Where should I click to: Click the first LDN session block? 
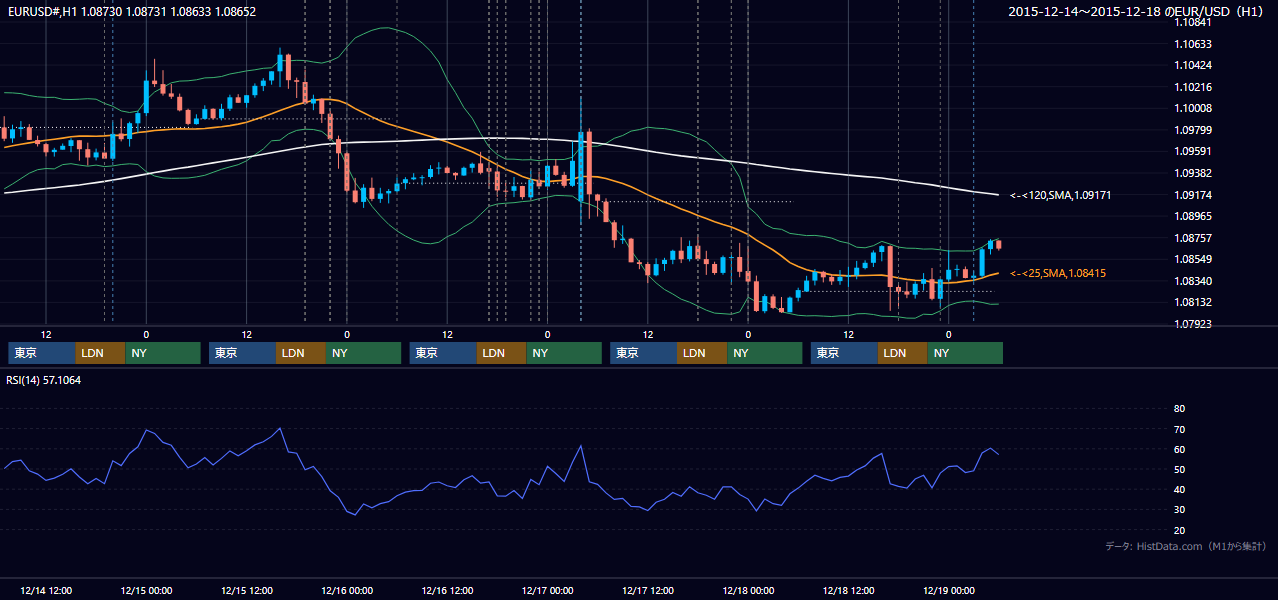[x=101, y=353]
